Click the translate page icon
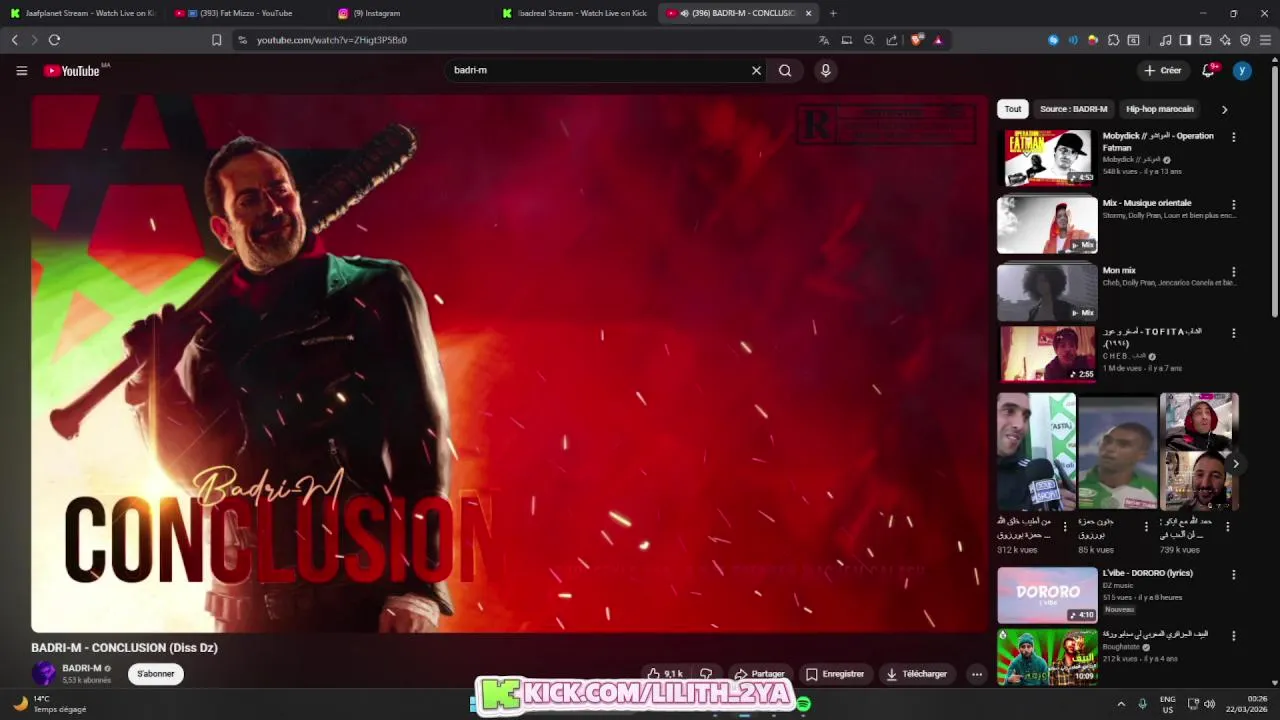 (824, 40)
